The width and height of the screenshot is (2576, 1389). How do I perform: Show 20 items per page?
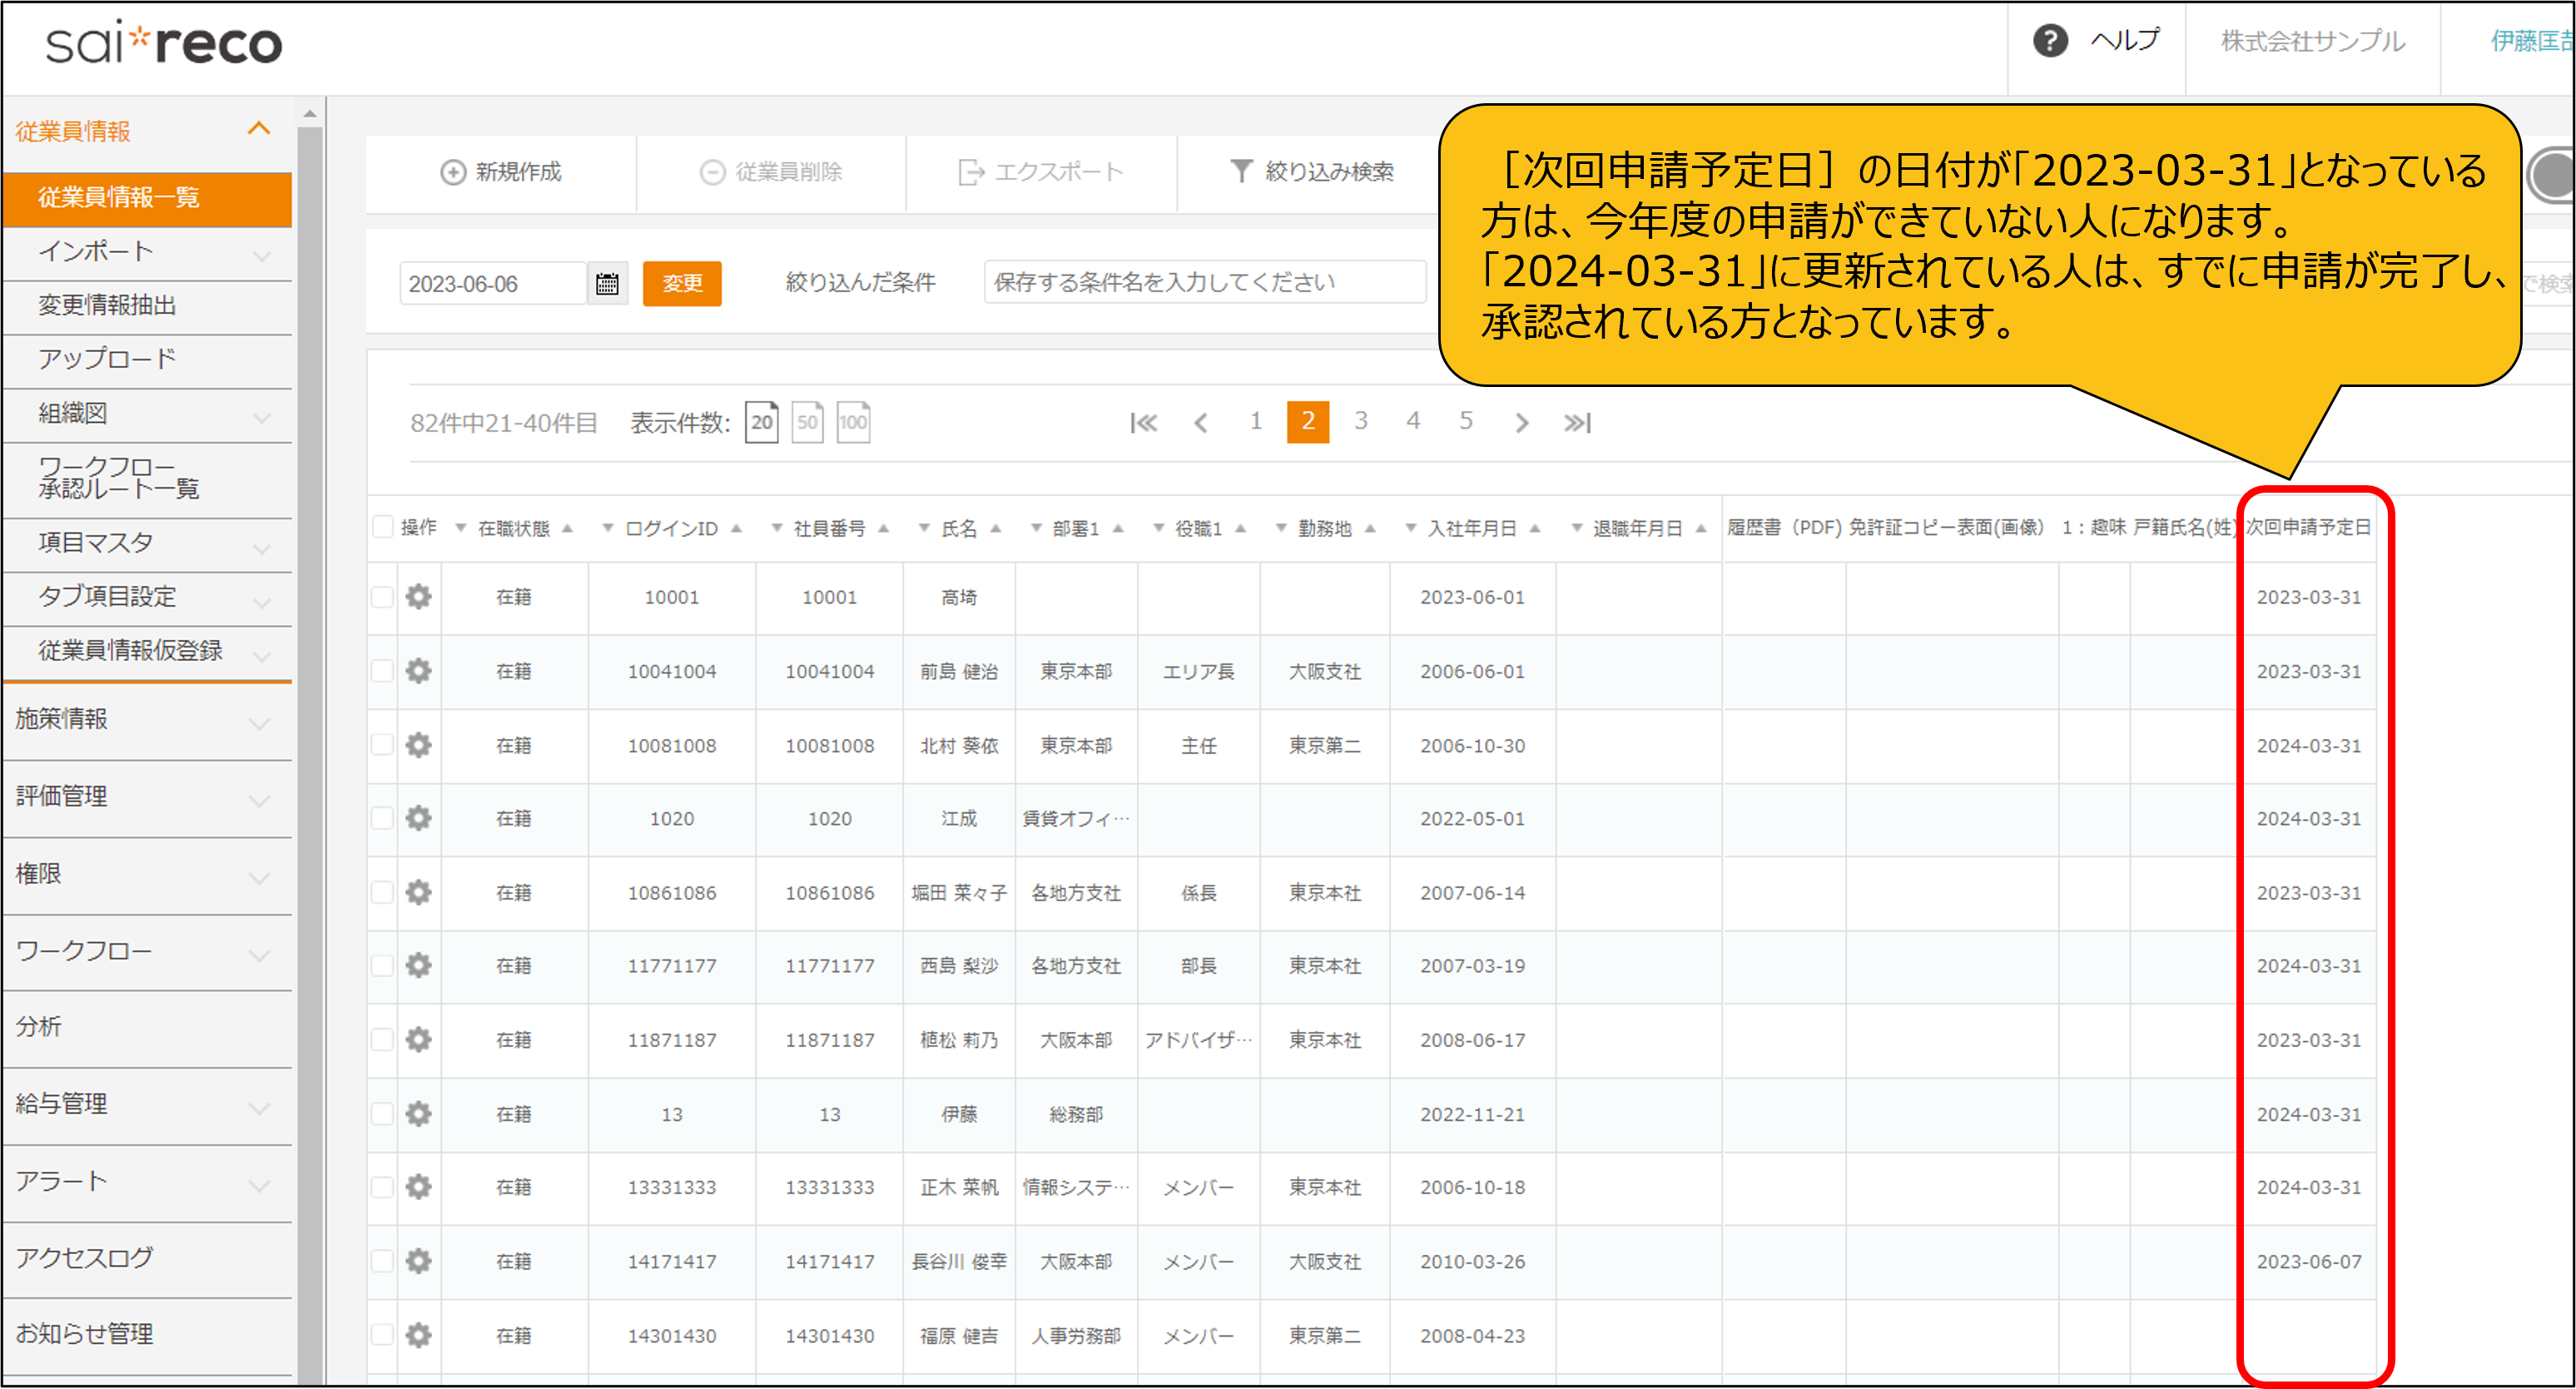tap(762, 422)
